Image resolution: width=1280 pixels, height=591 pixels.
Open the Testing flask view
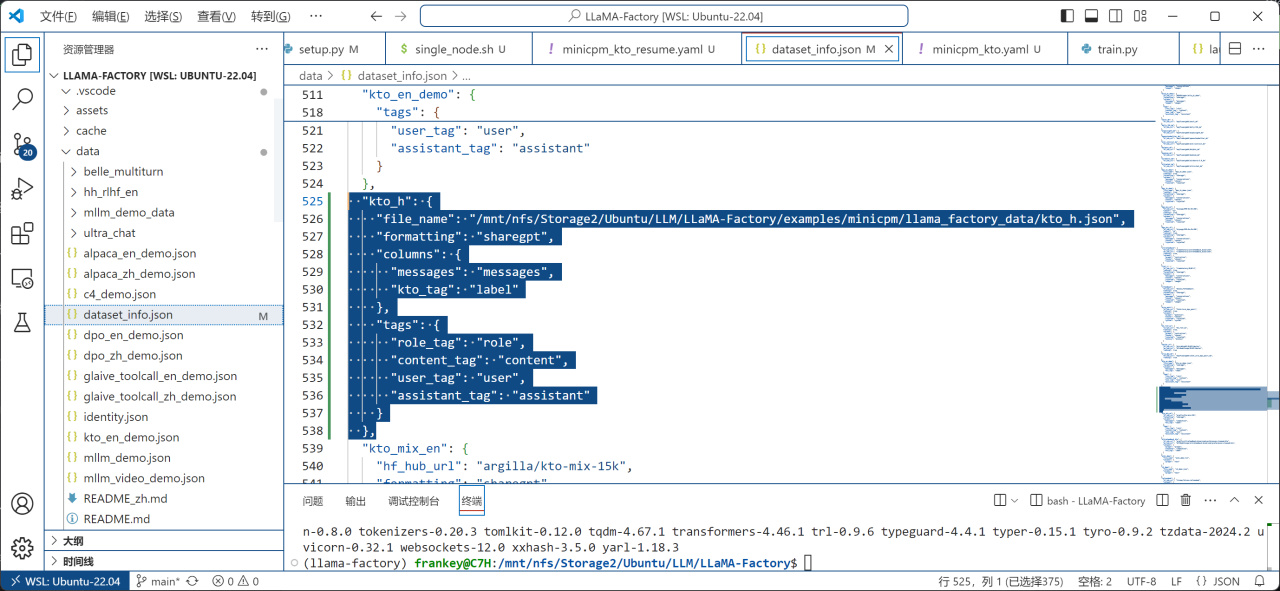(22, 322)
